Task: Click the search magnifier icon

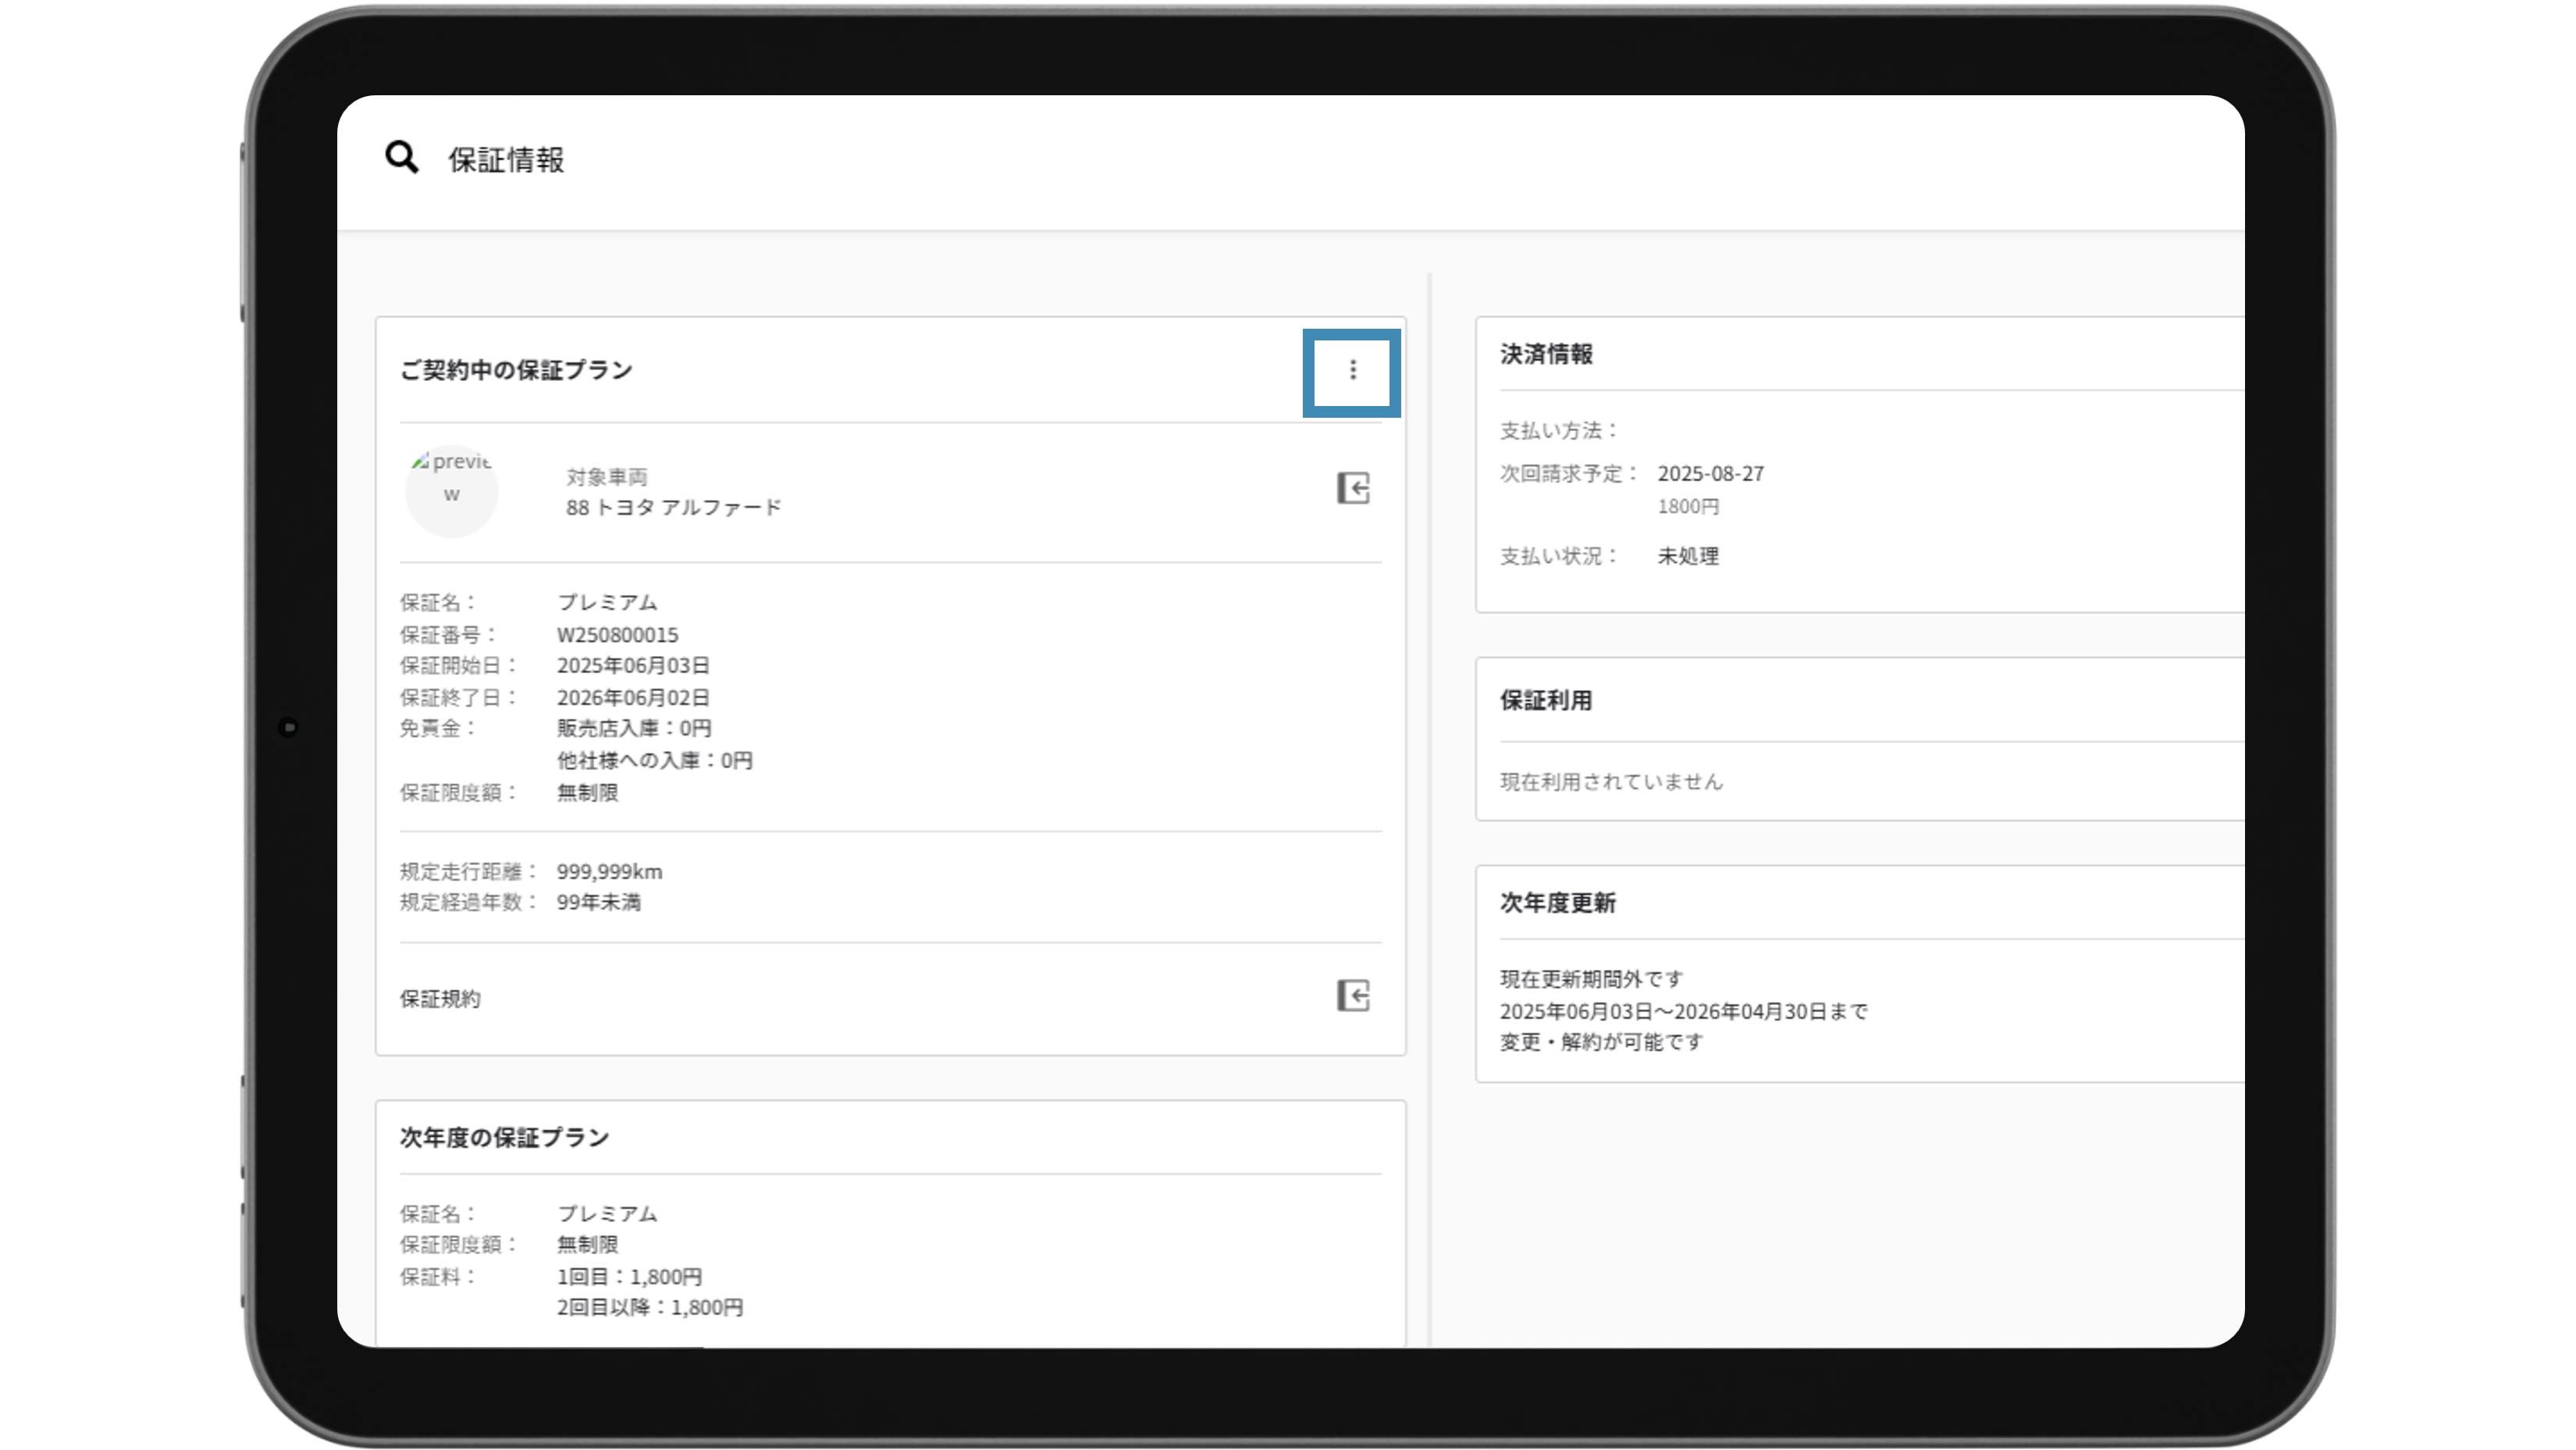Action: point(402,158)
